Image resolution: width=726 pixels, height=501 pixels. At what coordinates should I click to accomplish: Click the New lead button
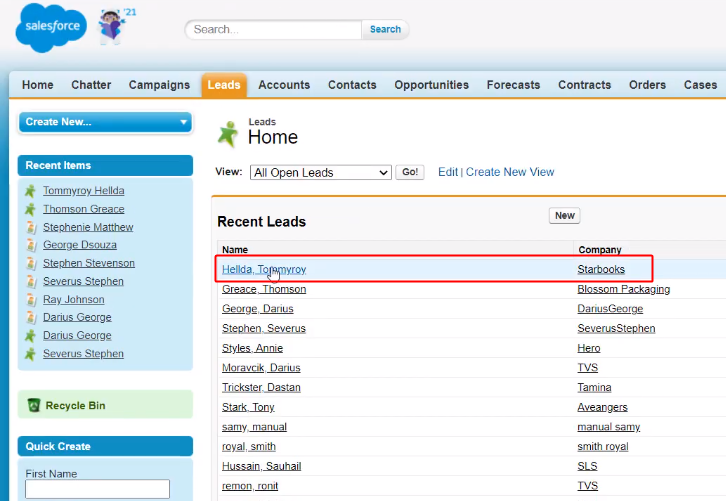point(564,216)
